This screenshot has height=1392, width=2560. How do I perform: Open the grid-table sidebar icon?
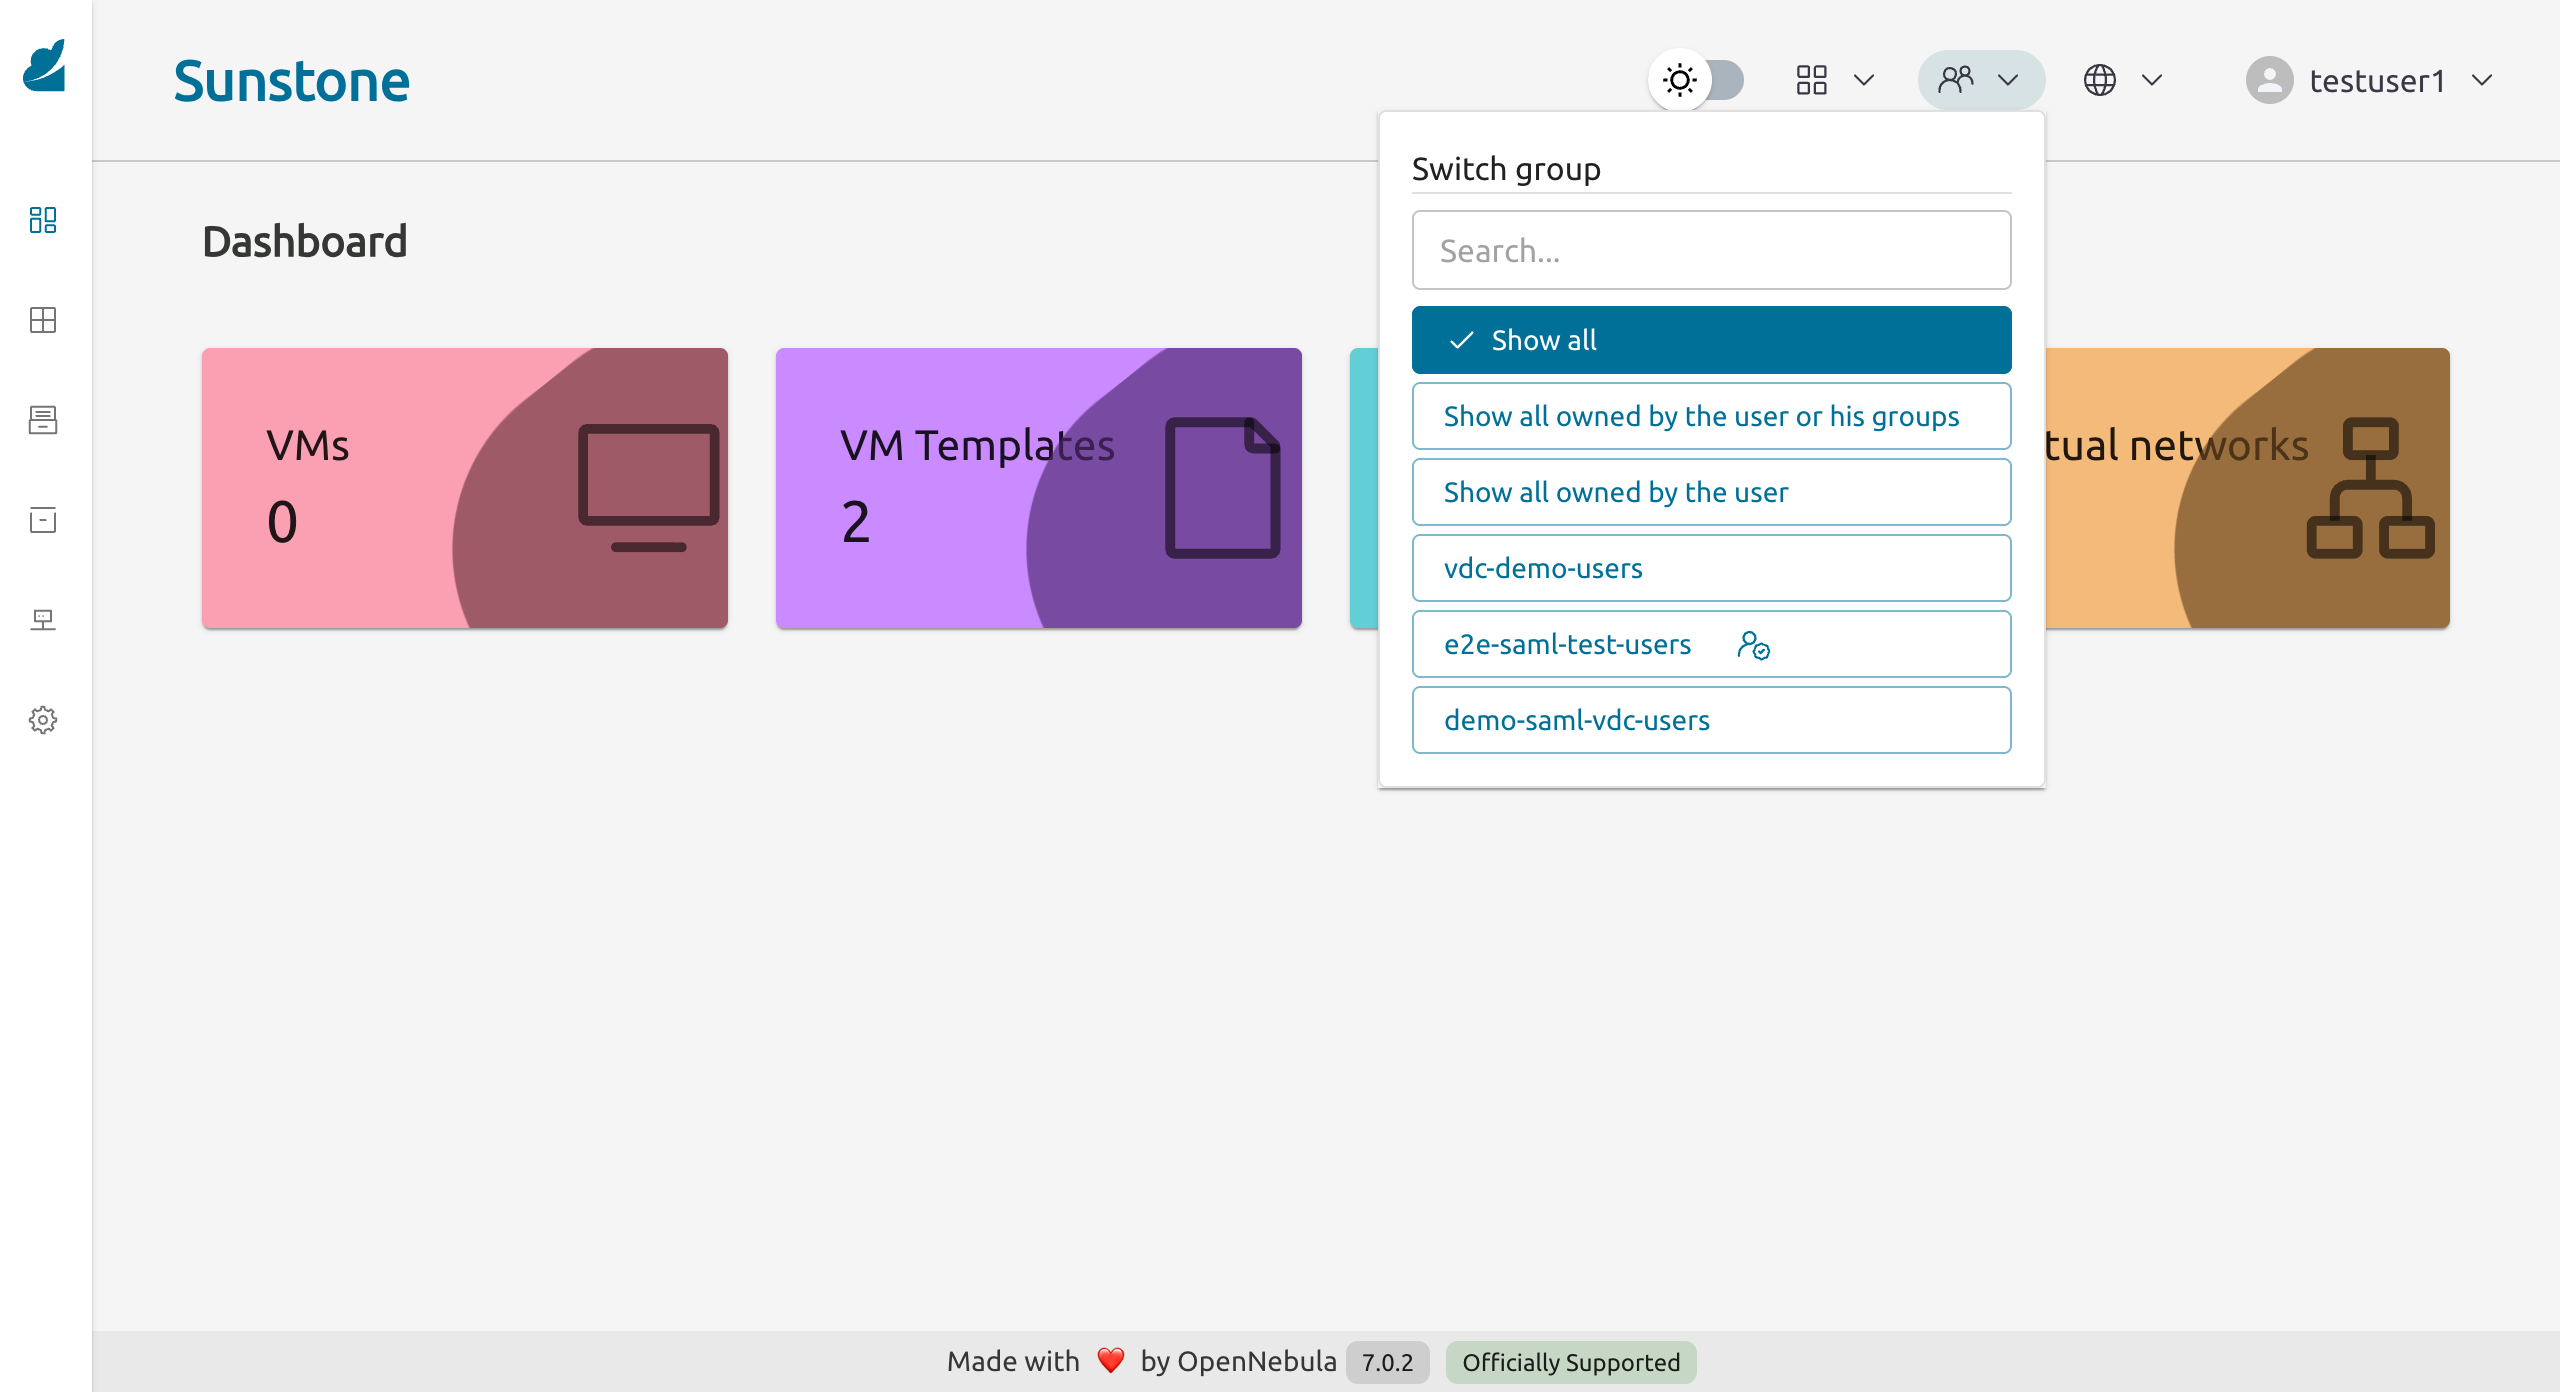pyautogui.click(x=43, y=320)
